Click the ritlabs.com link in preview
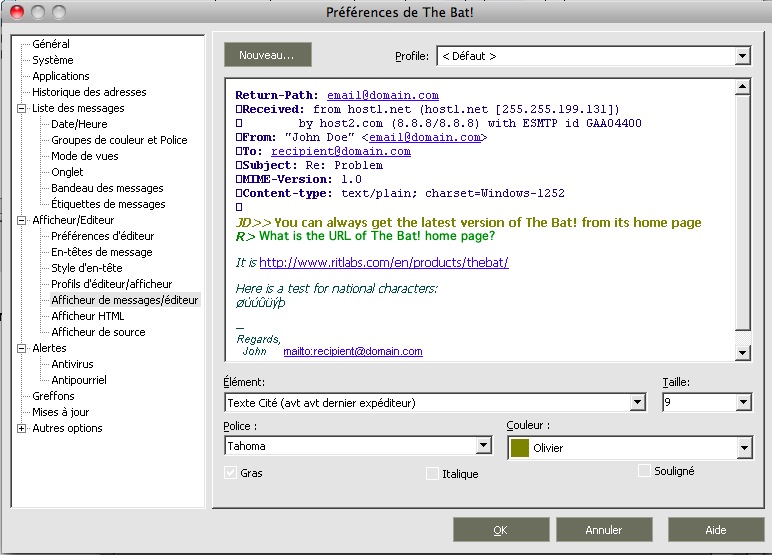This screenshot has width=772, height=555. (384, 263)
